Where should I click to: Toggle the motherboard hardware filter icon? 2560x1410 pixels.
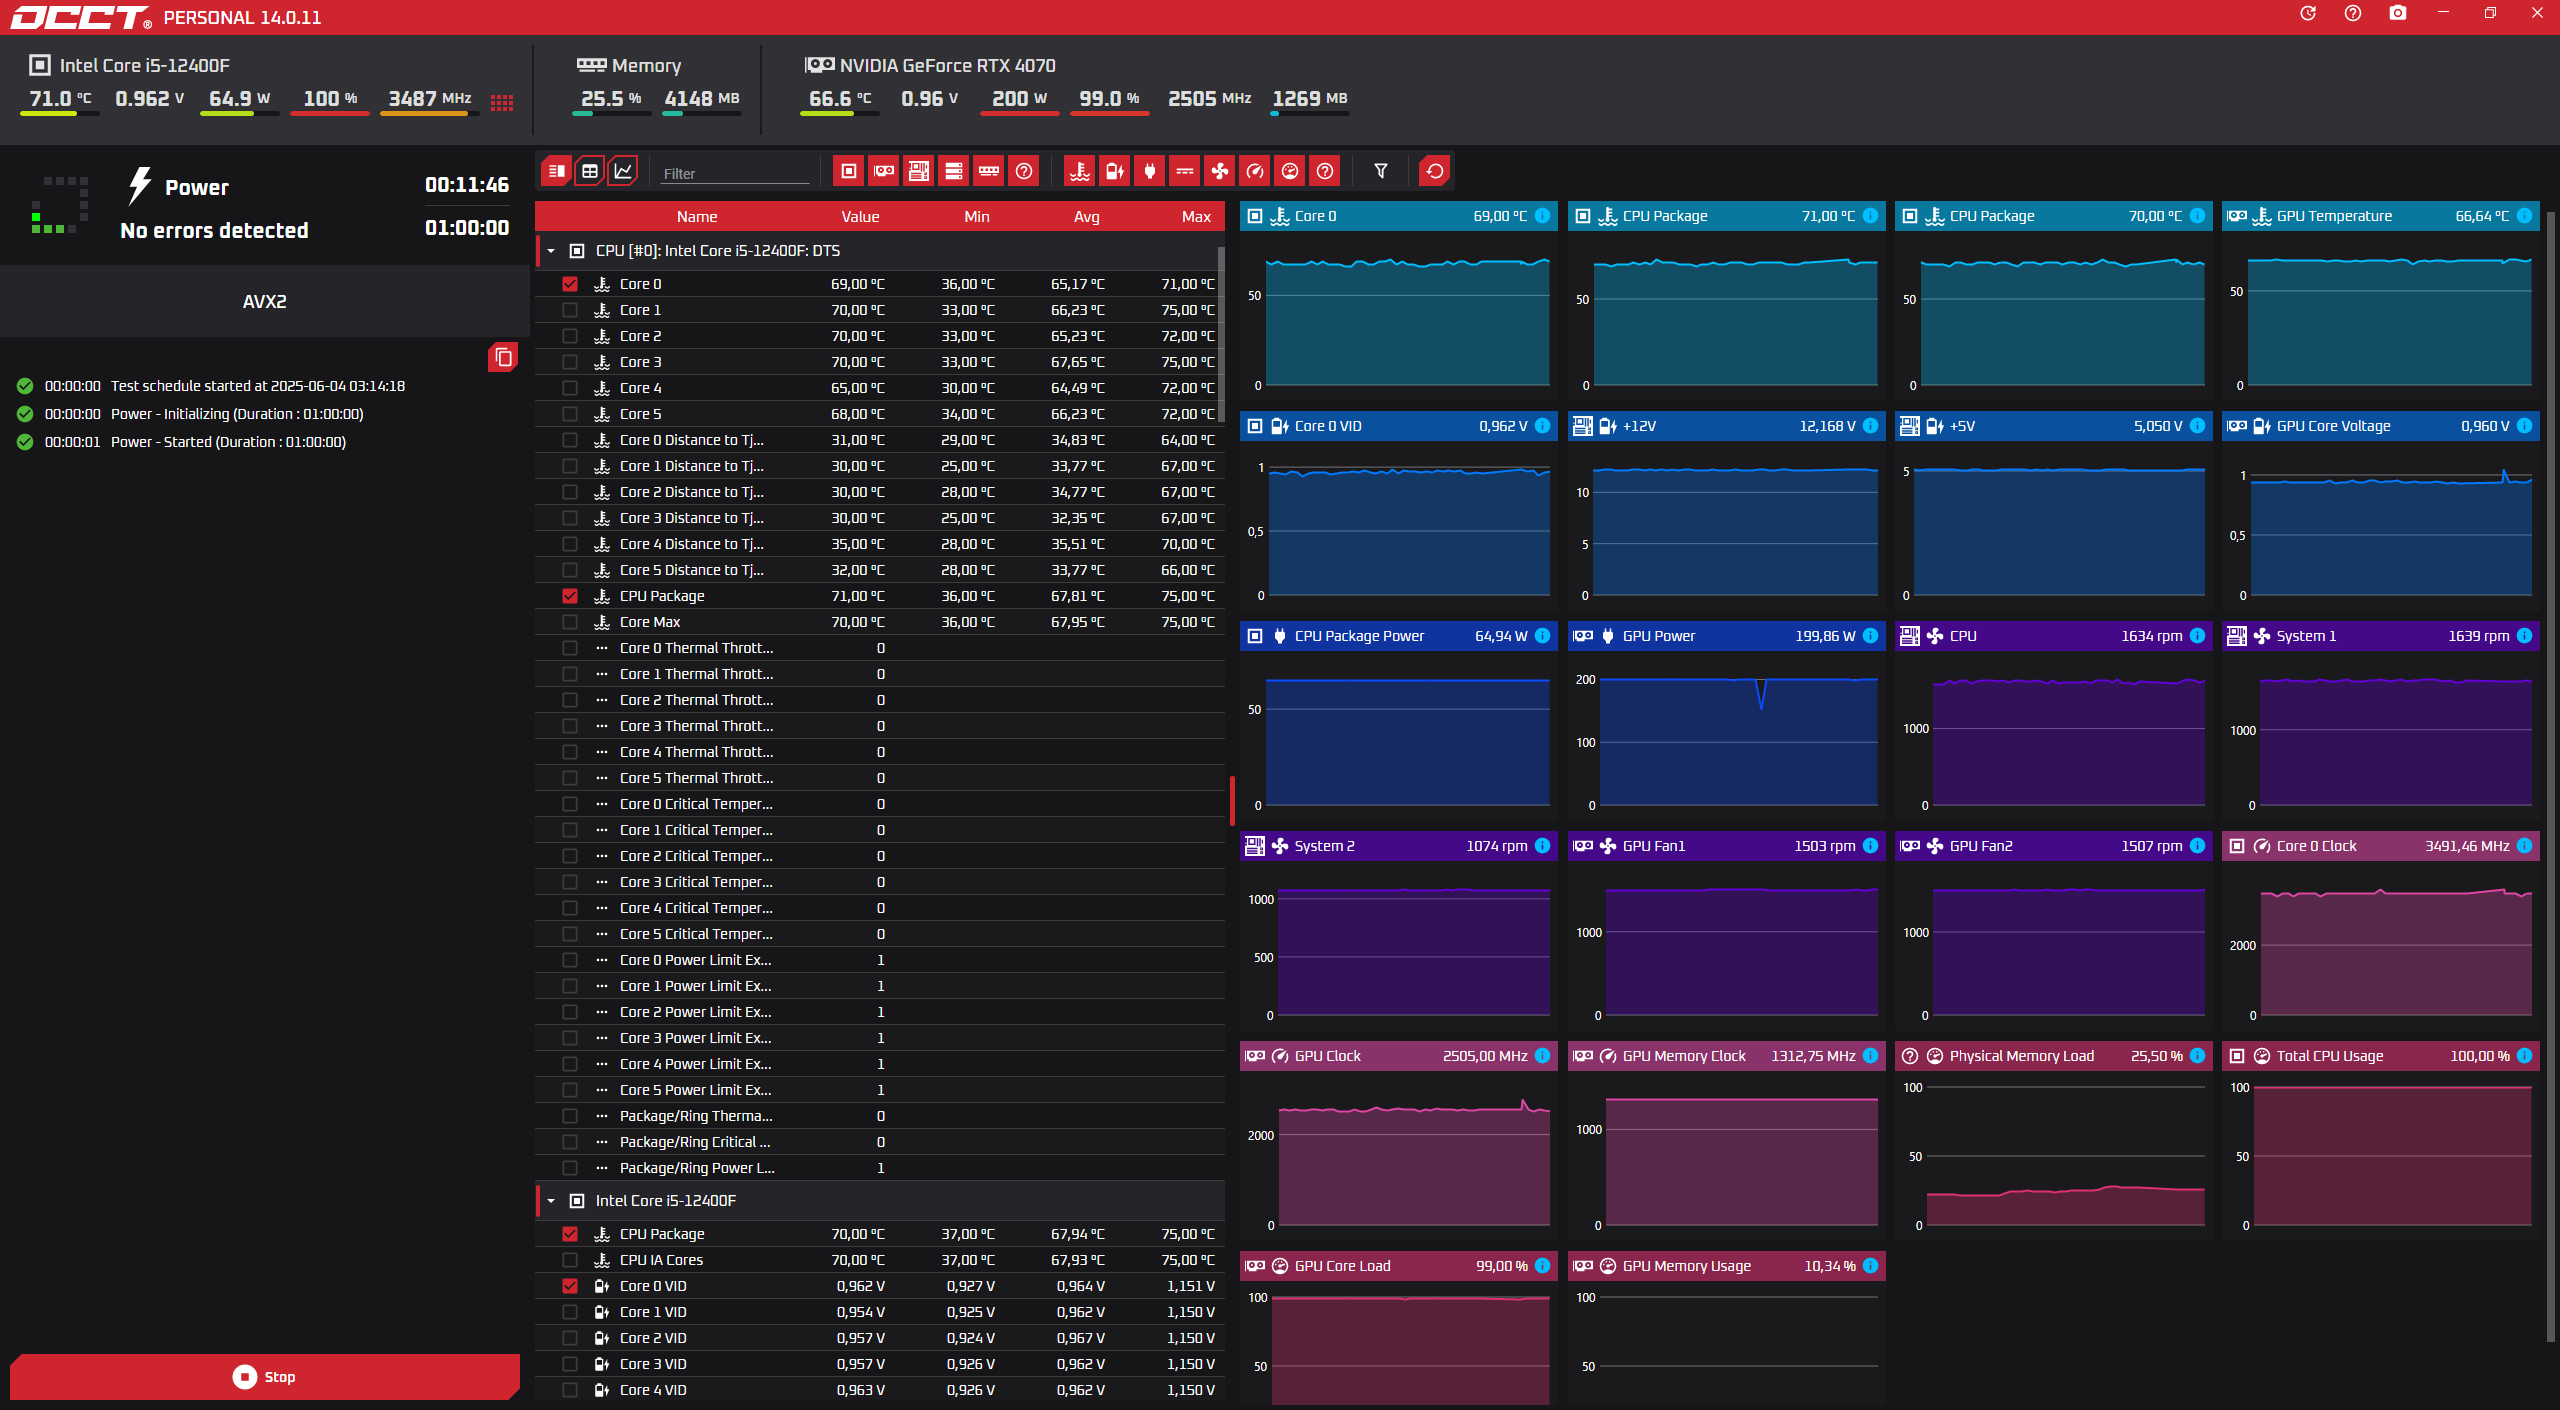tap(919, 171)
